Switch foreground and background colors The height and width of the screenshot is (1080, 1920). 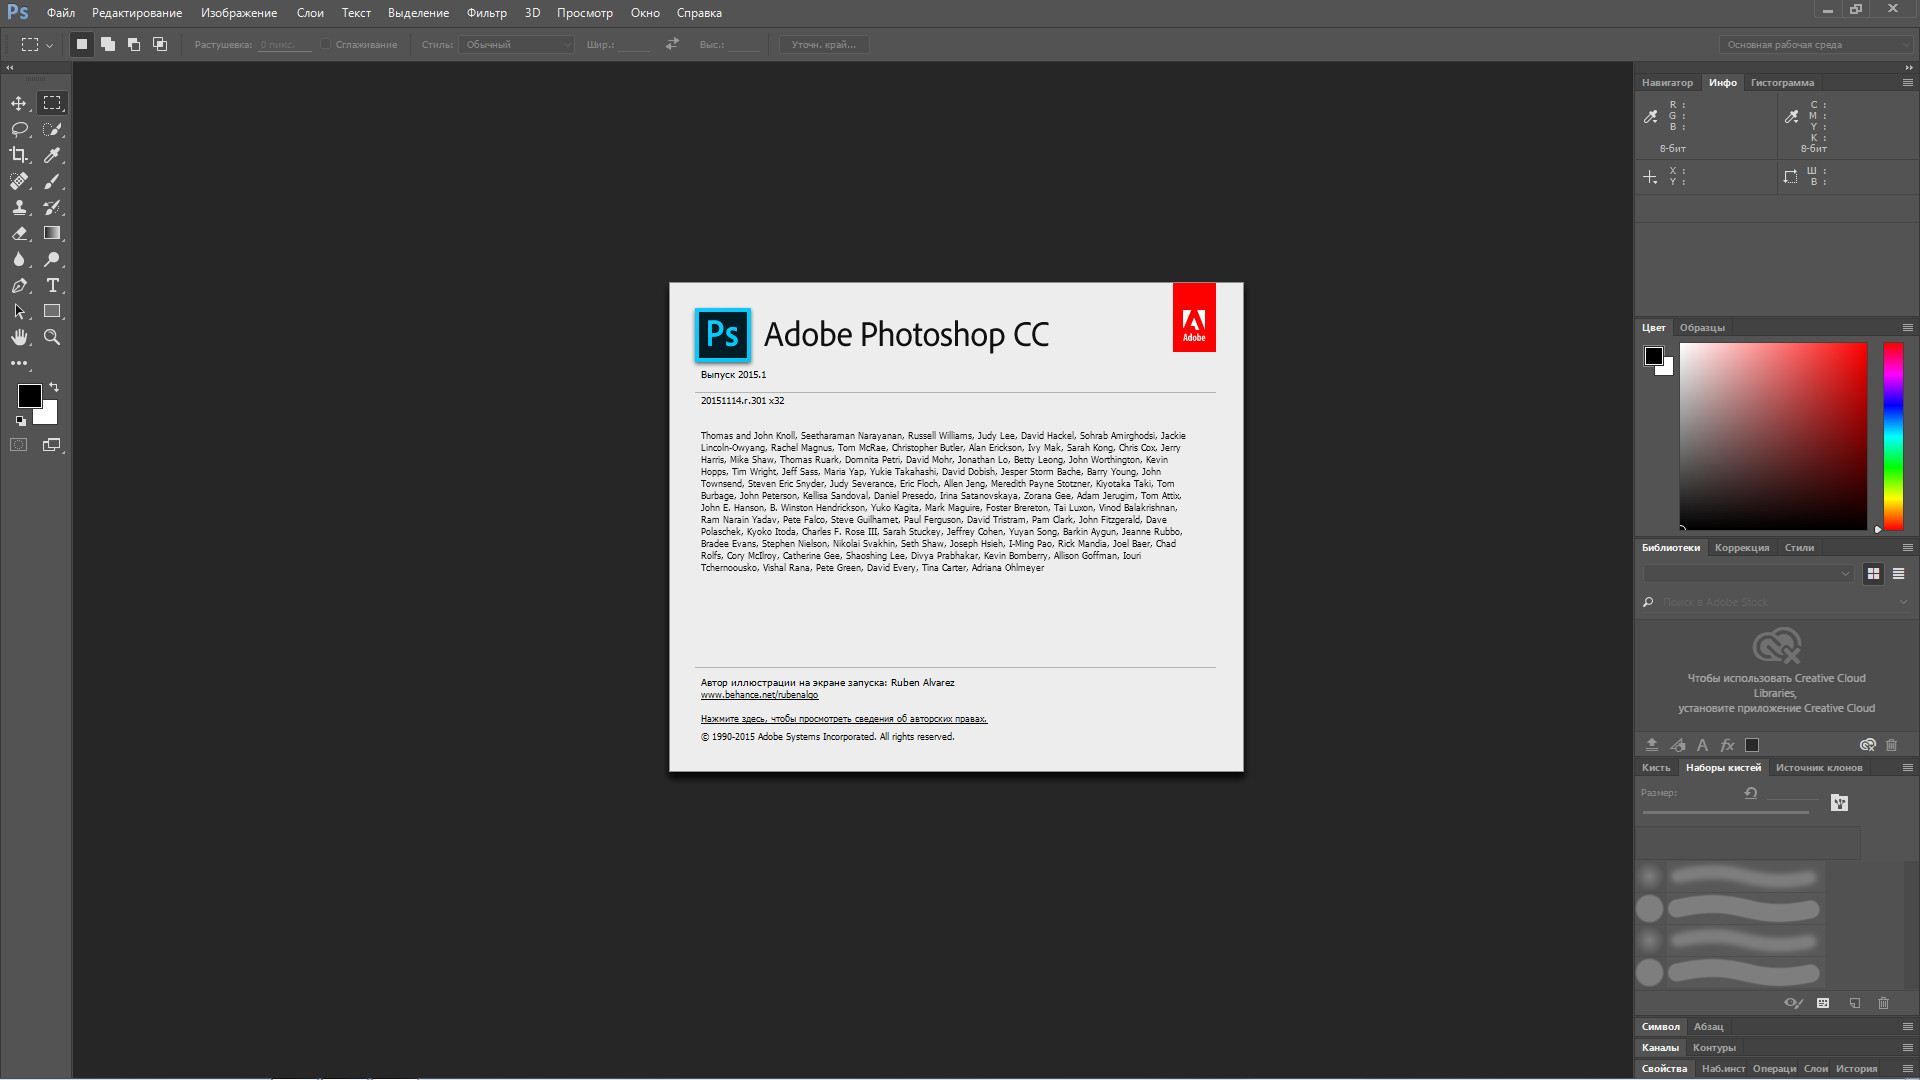pyautogui.click(x=54, y=387)
